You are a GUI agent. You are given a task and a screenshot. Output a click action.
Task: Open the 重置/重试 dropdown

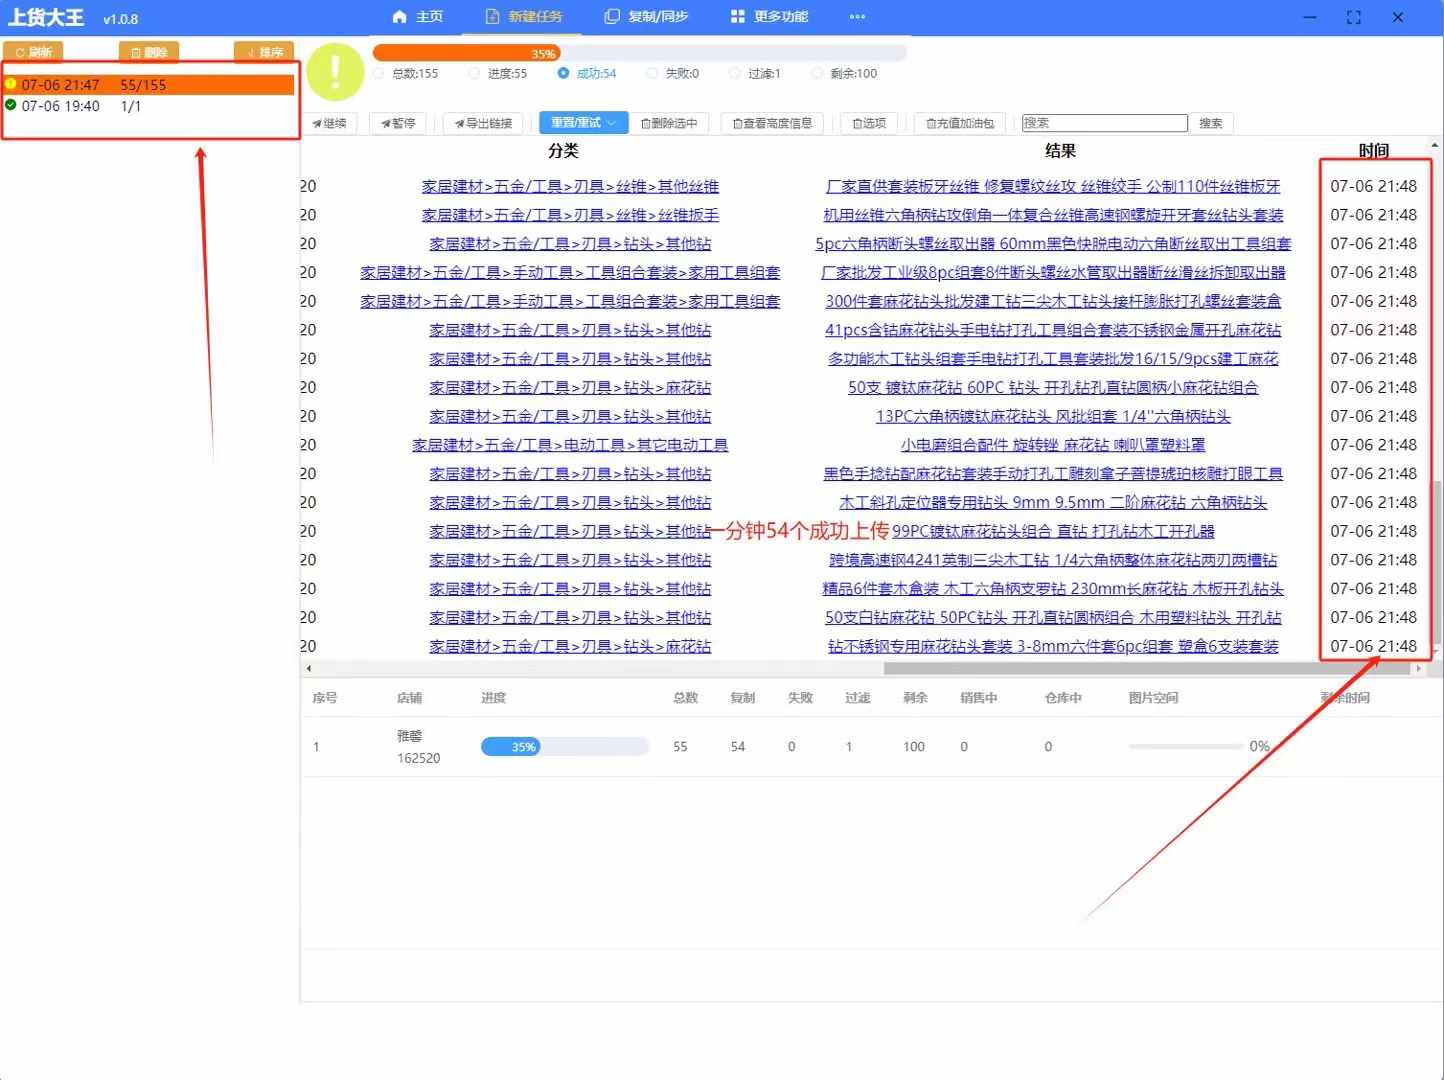[x=583, y=123]
